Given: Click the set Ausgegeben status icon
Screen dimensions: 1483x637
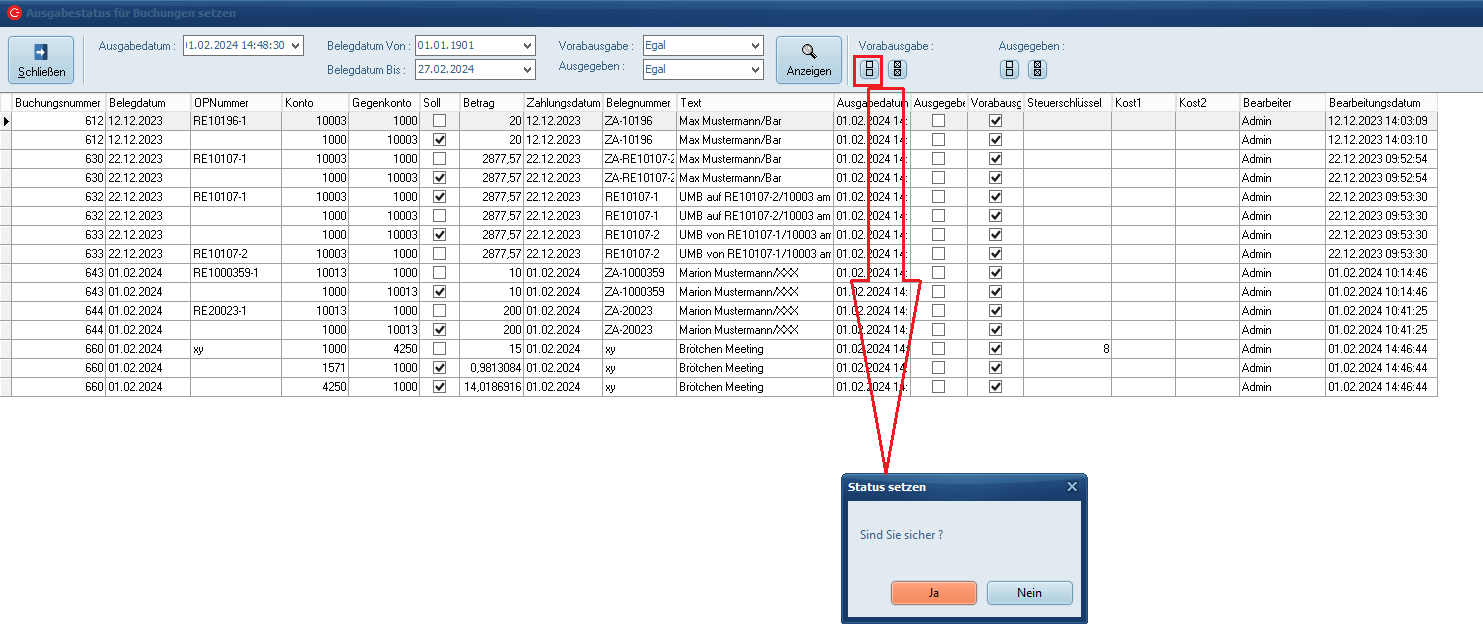Looking at the screenshot, I should pos(1010,69).
